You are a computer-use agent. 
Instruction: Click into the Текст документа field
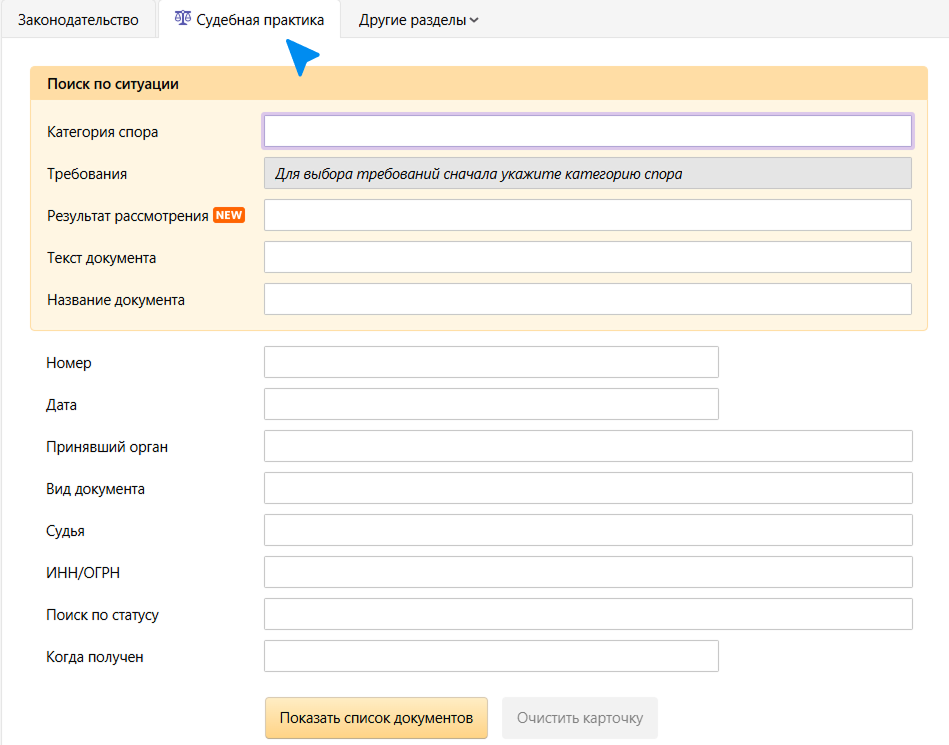(x=588, y=257)
